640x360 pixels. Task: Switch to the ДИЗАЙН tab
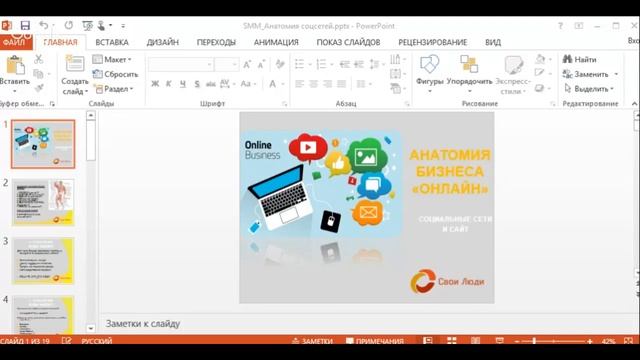(163, 42)
